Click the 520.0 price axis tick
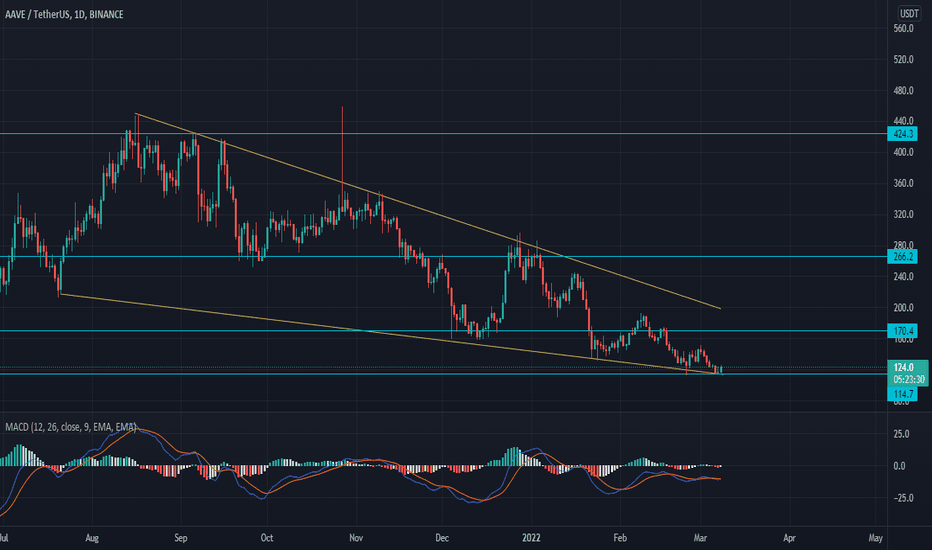The height and width of the screenshot is (550, 932). 903,59
